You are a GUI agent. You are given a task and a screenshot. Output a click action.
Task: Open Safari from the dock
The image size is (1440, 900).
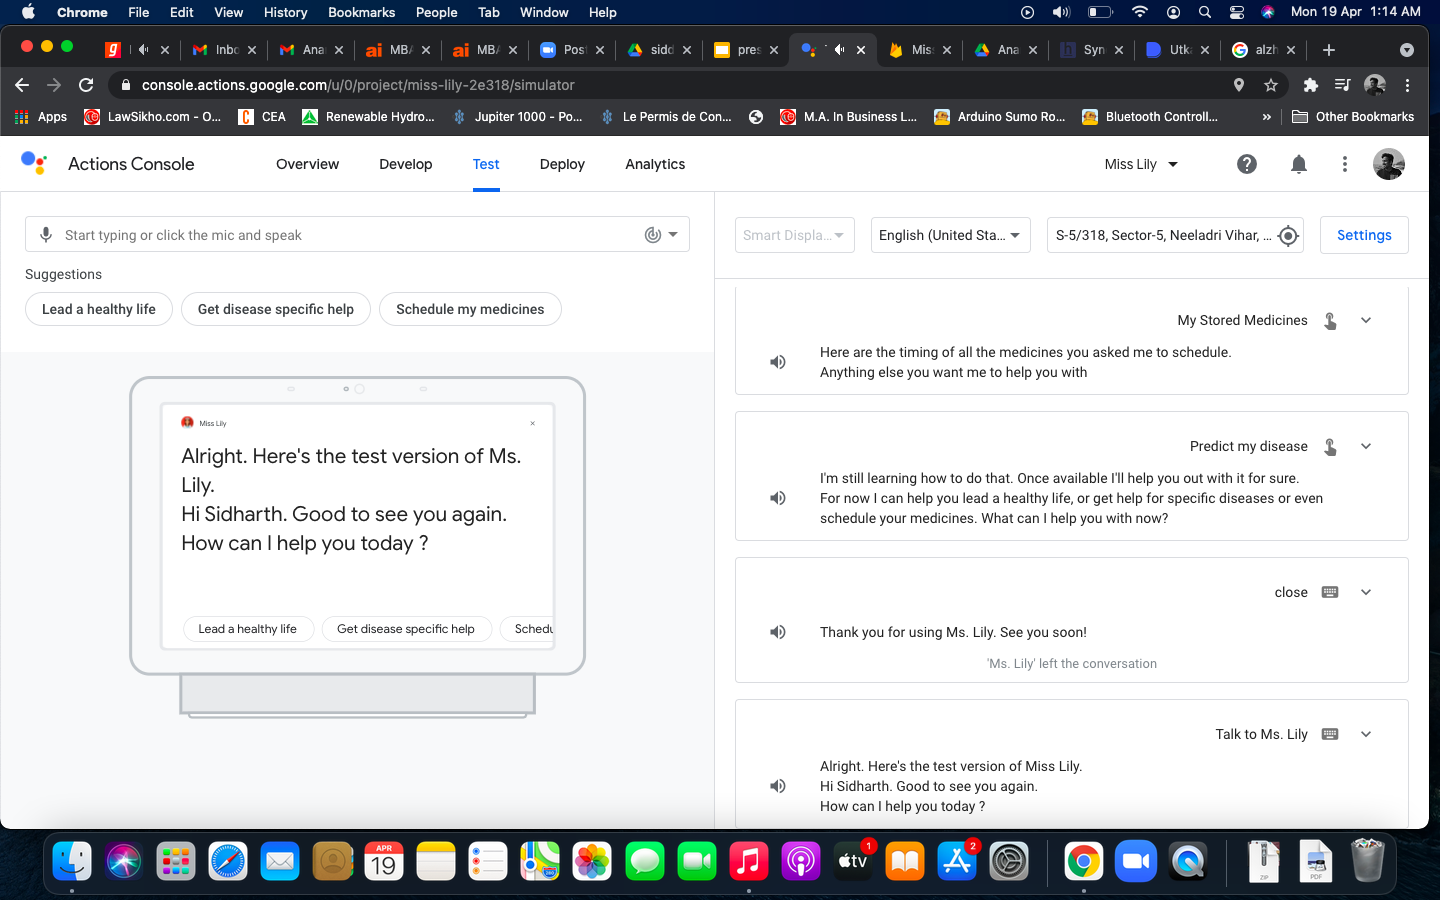(x=228, y=861)
